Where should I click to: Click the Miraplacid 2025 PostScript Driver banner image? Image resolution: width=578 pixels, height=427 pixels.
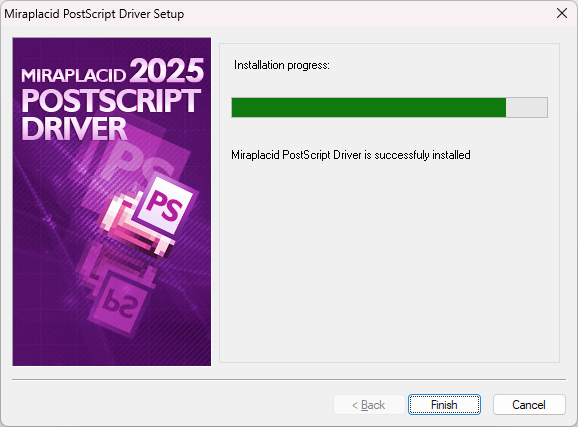112,202
